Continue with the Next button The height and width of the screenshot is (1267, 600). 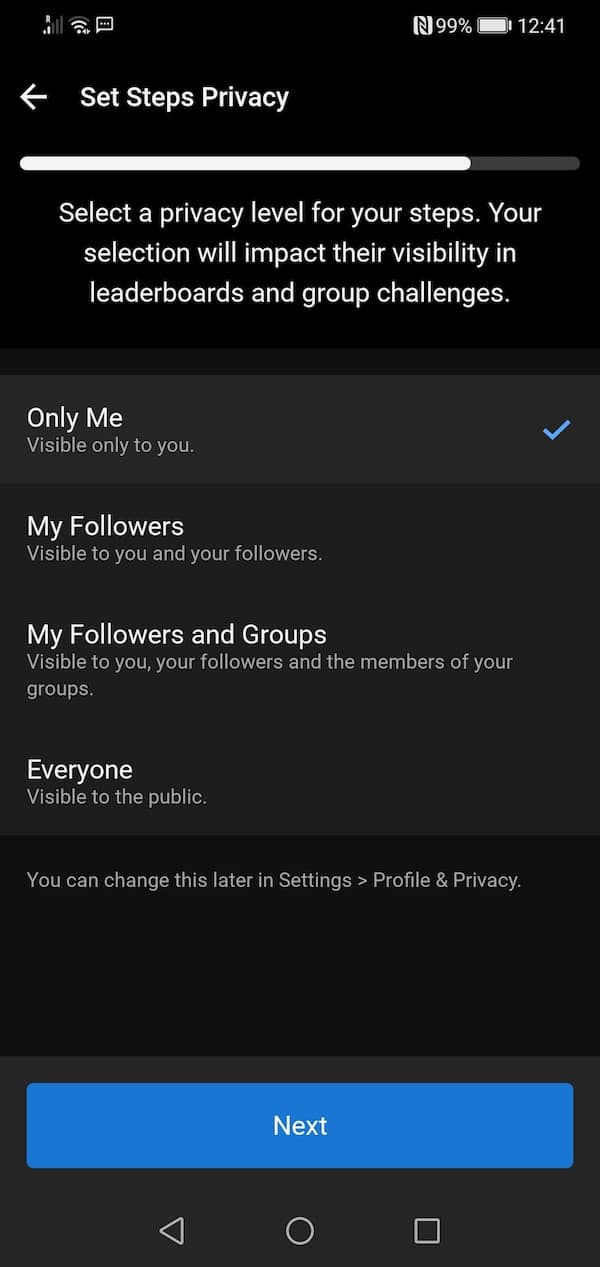(x=300, y=1125)
